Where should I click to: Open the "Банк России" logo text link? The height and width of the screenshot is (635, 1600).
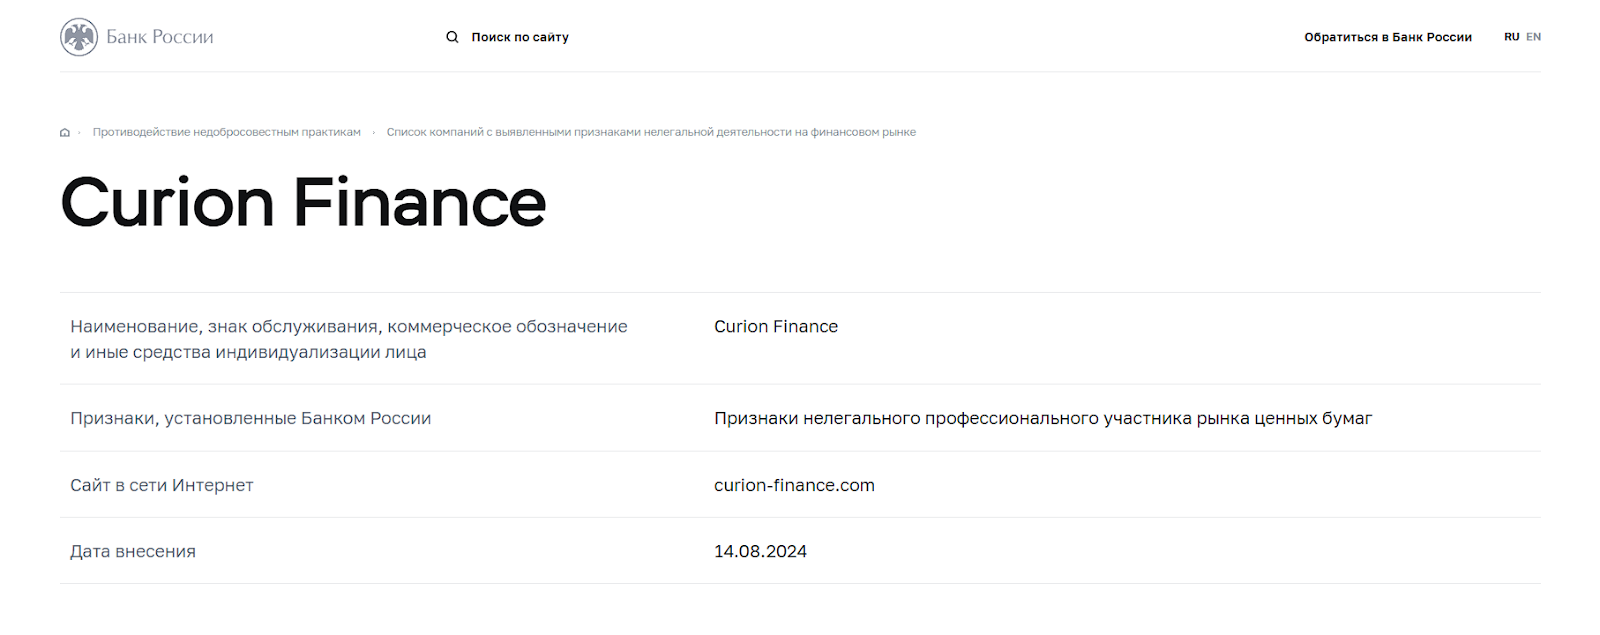coord(160,37)
